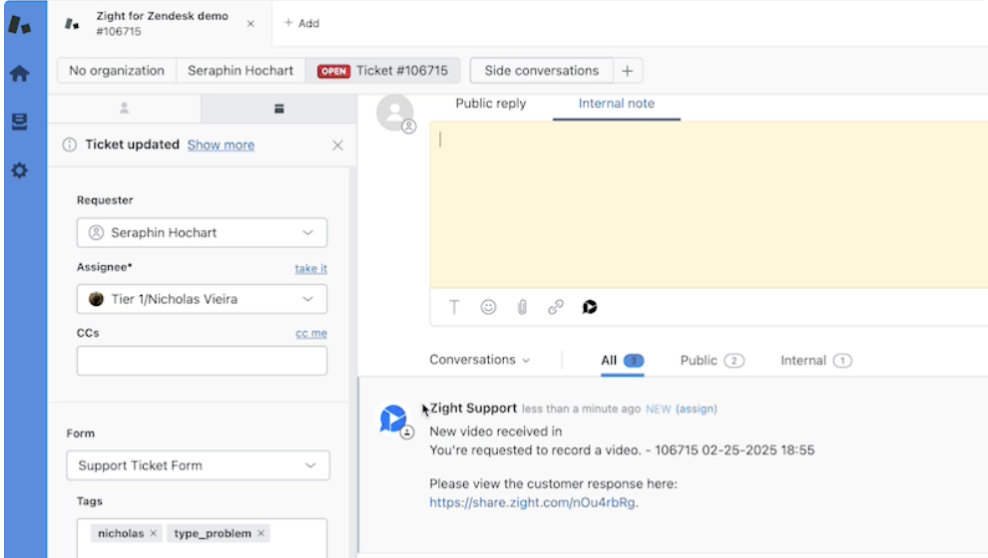The image size is (988, 558).
Task: Close the Zight for Zendesk demo tab
Action: 251,23
